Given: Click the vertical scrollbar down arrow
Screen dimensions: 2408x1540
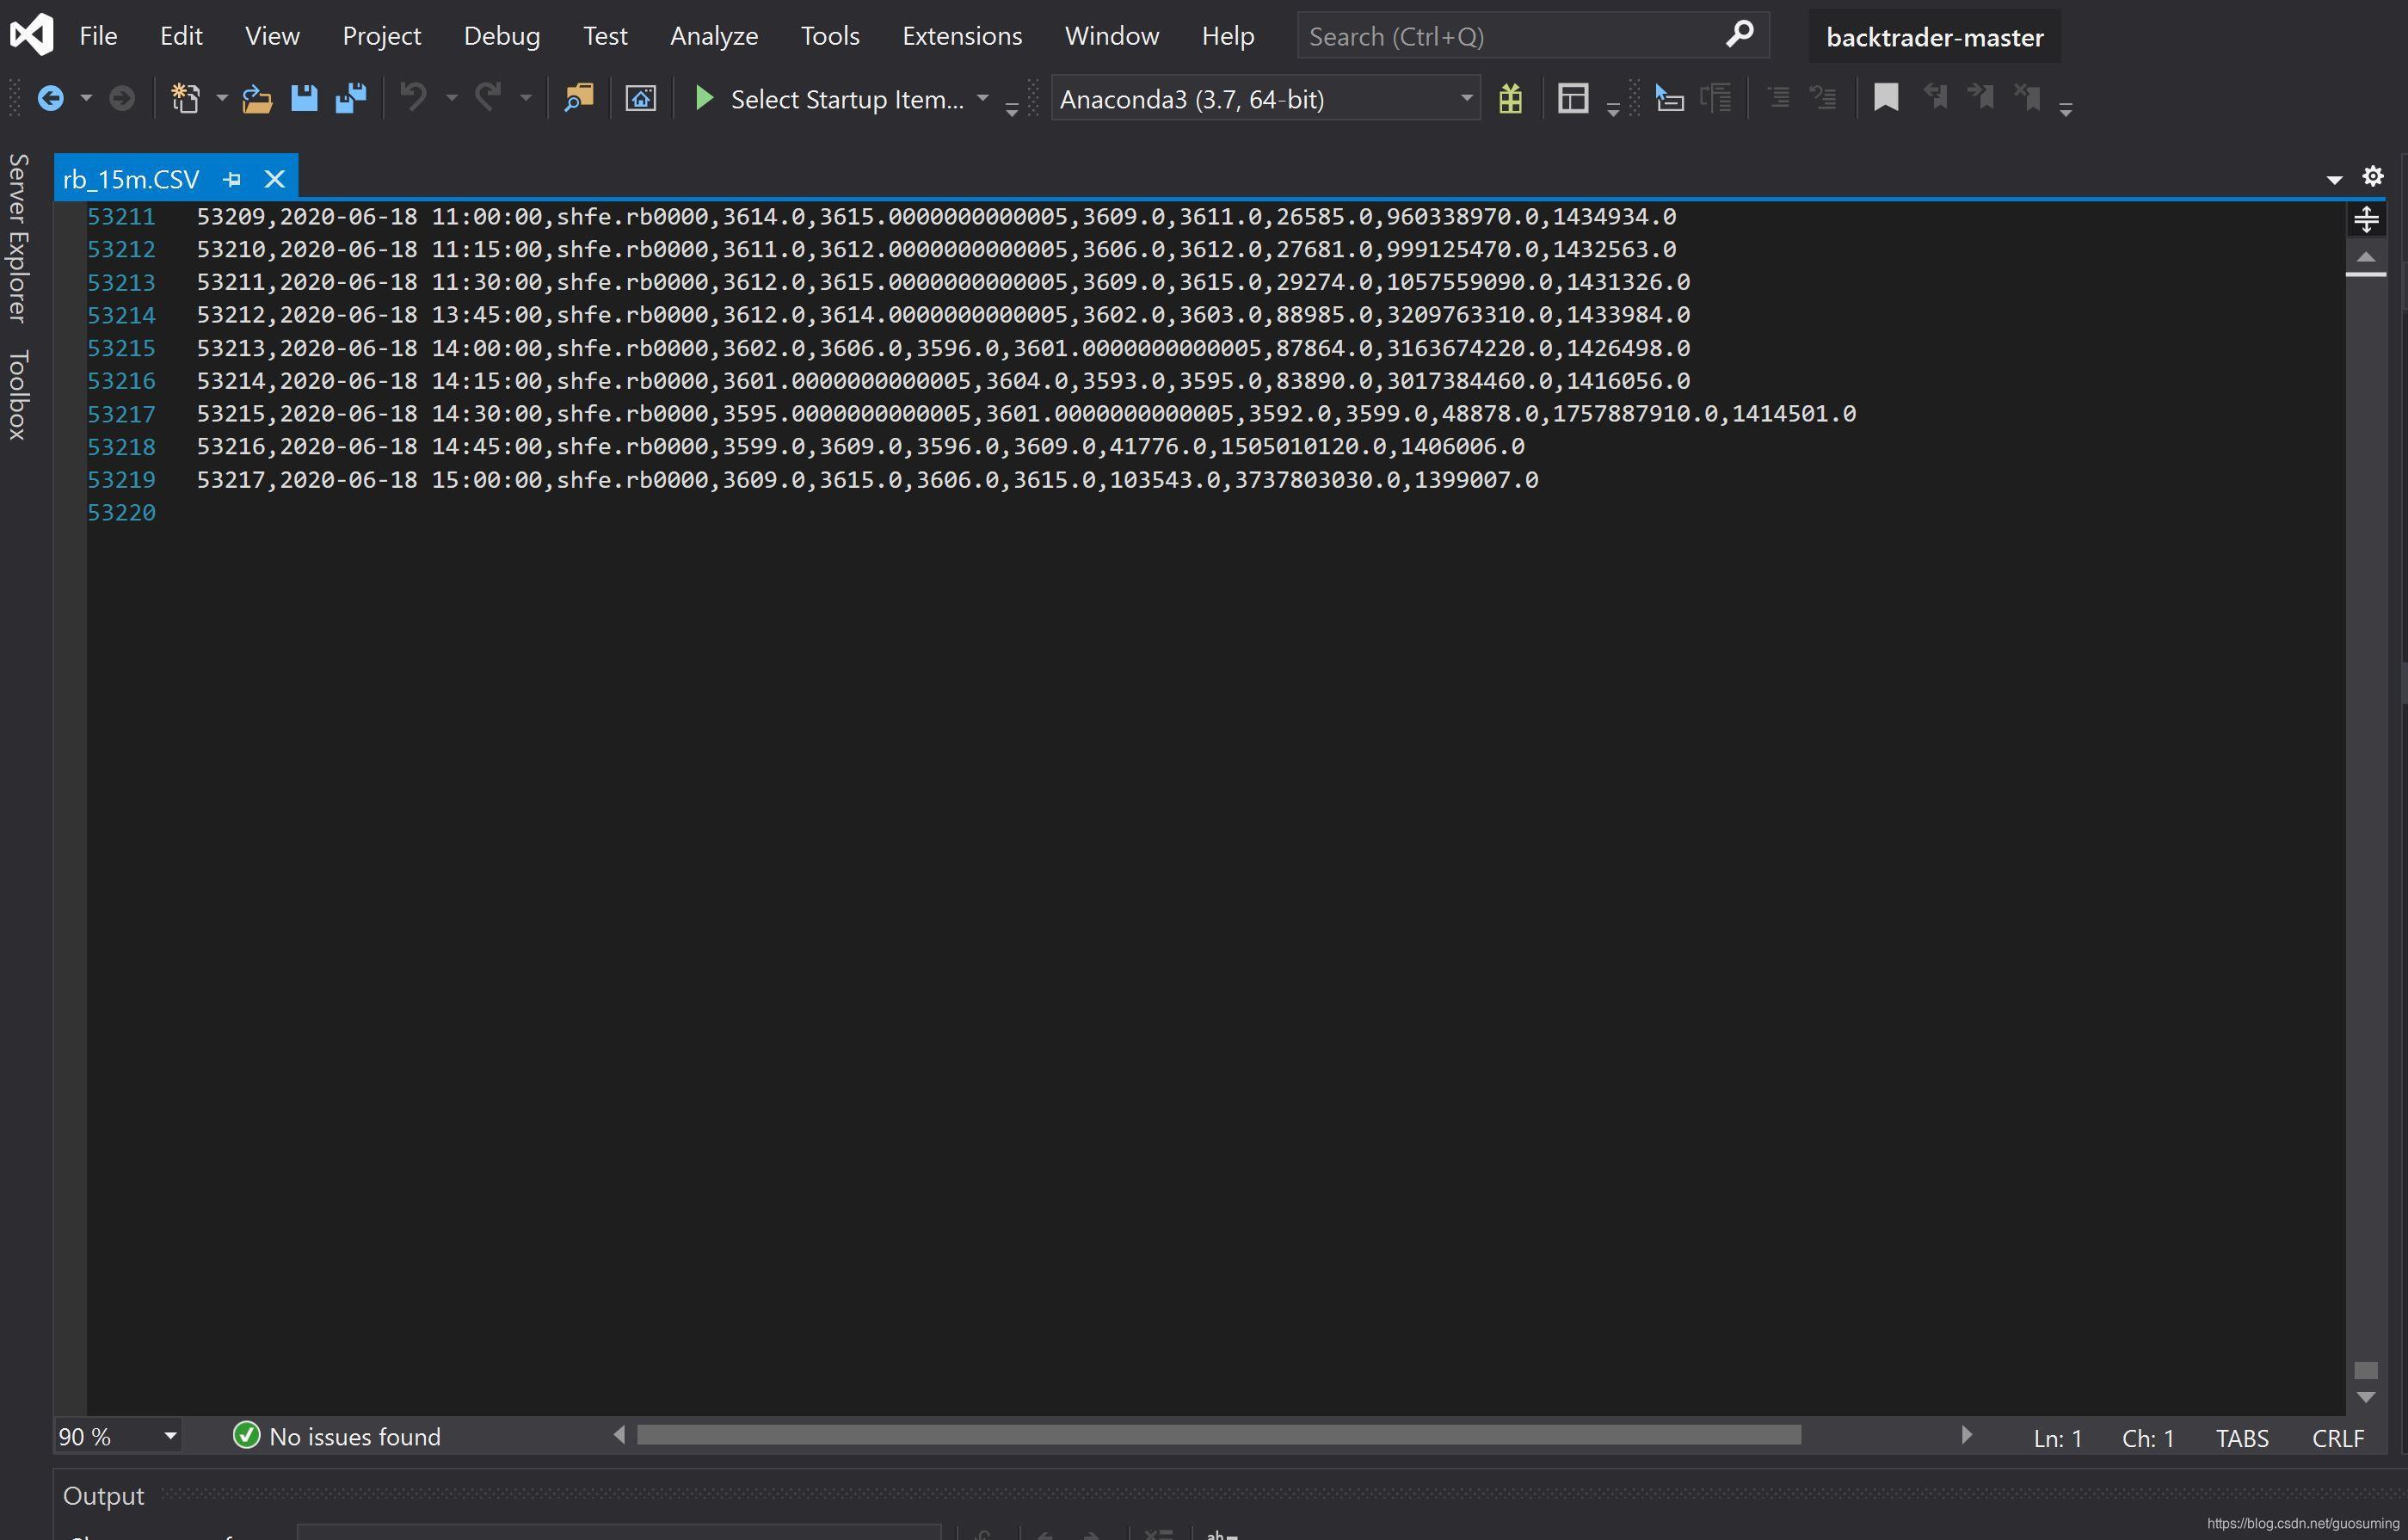Looking at the screenshot, I should (x=2366, y=1397).
